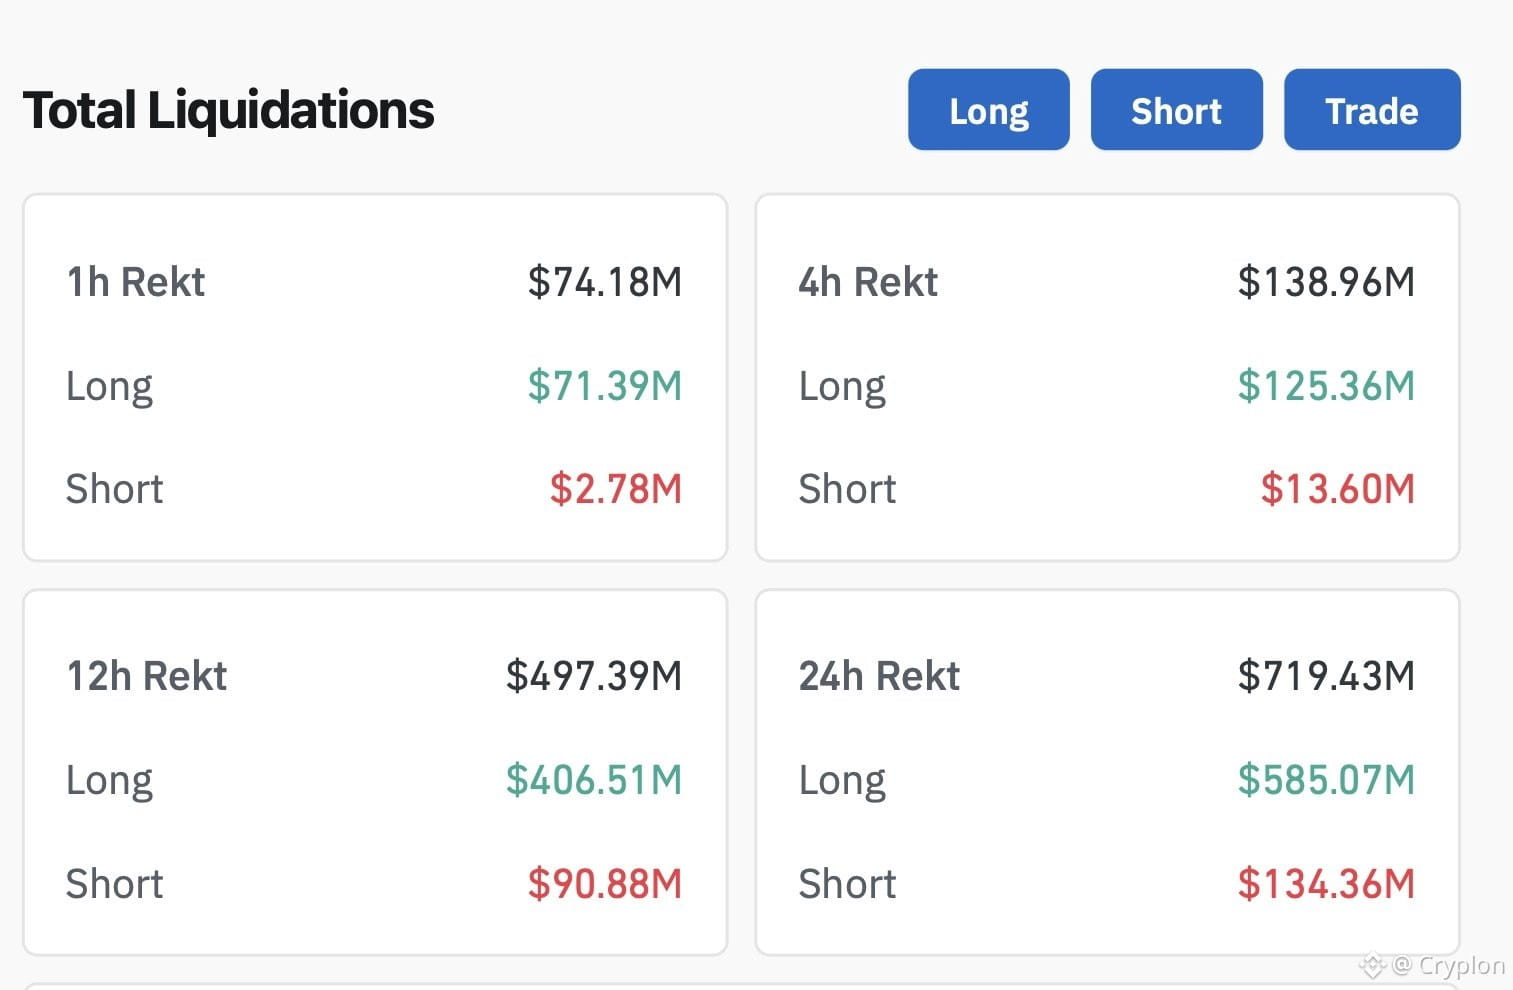Click the 24h Long value $585.07M

[x=1326, y=780]
